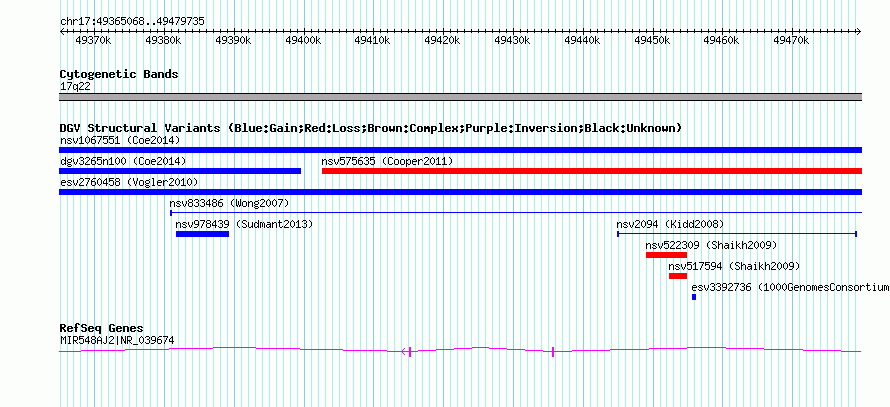Screen dimensions: 890x407
Task: Click the Cytogenetic Bands track heading
Action: pos(119,74)
